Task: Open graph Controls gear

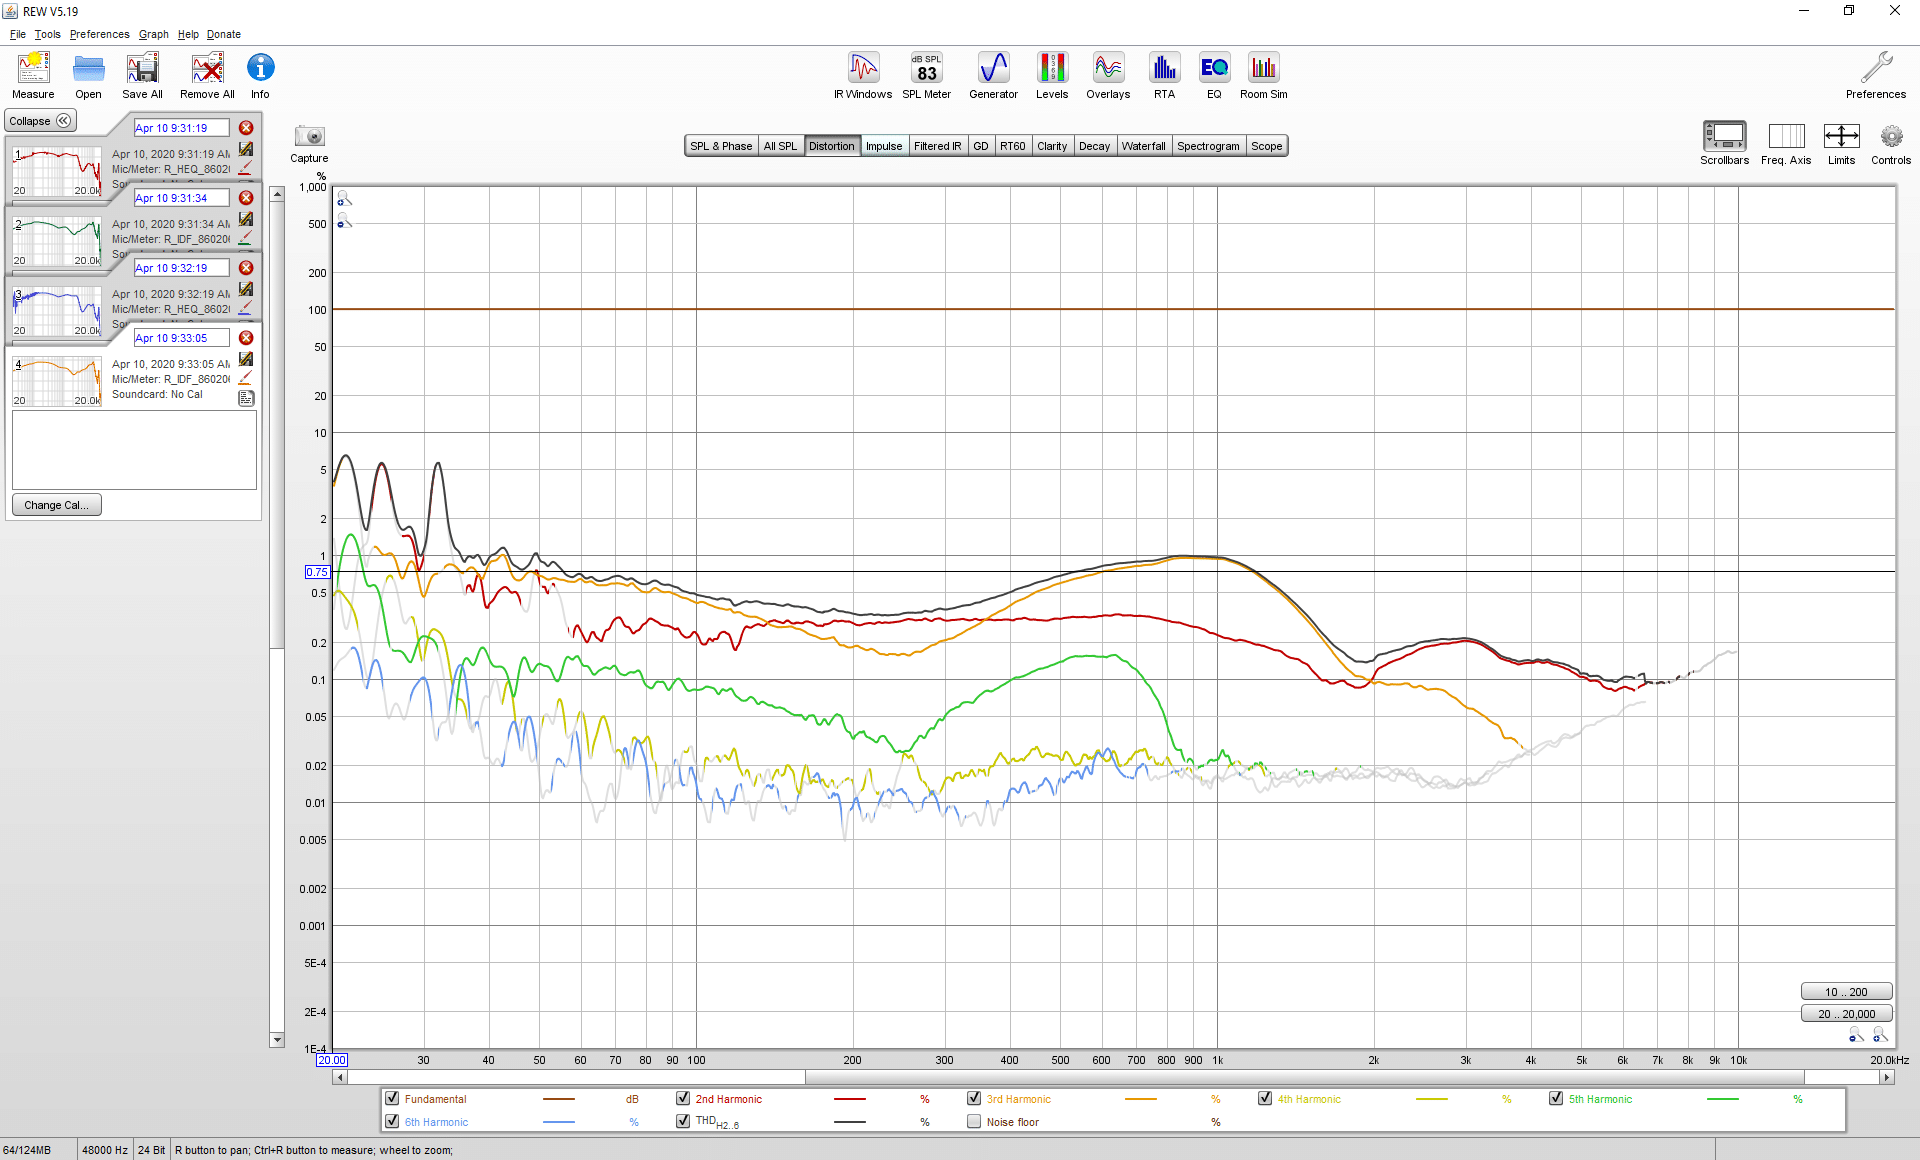Action: pos(1891,144)
